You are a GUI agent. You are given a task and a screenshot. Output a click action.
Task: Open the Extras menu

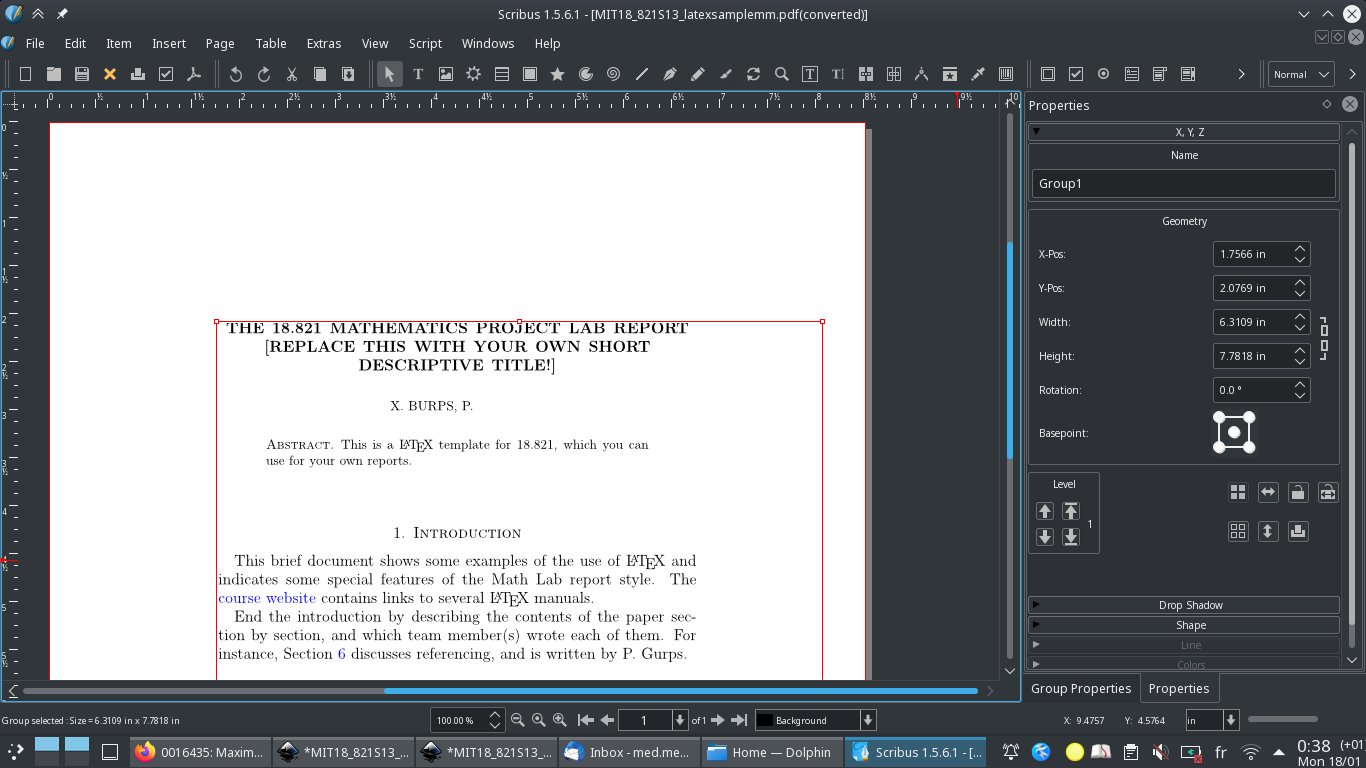click(x=323, y=43)
